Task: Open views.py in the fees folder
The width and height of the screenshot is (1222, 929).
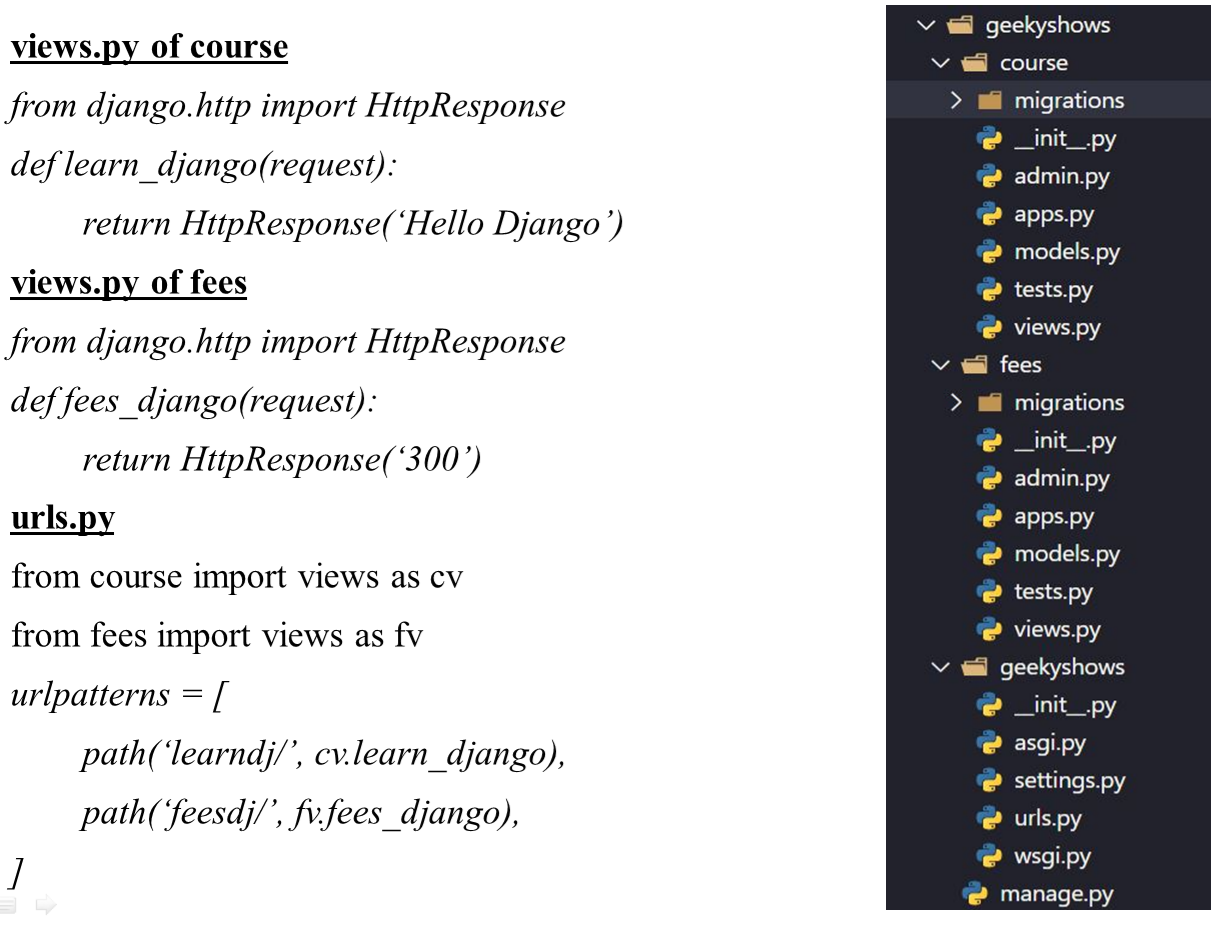Action: (1056, 629)
